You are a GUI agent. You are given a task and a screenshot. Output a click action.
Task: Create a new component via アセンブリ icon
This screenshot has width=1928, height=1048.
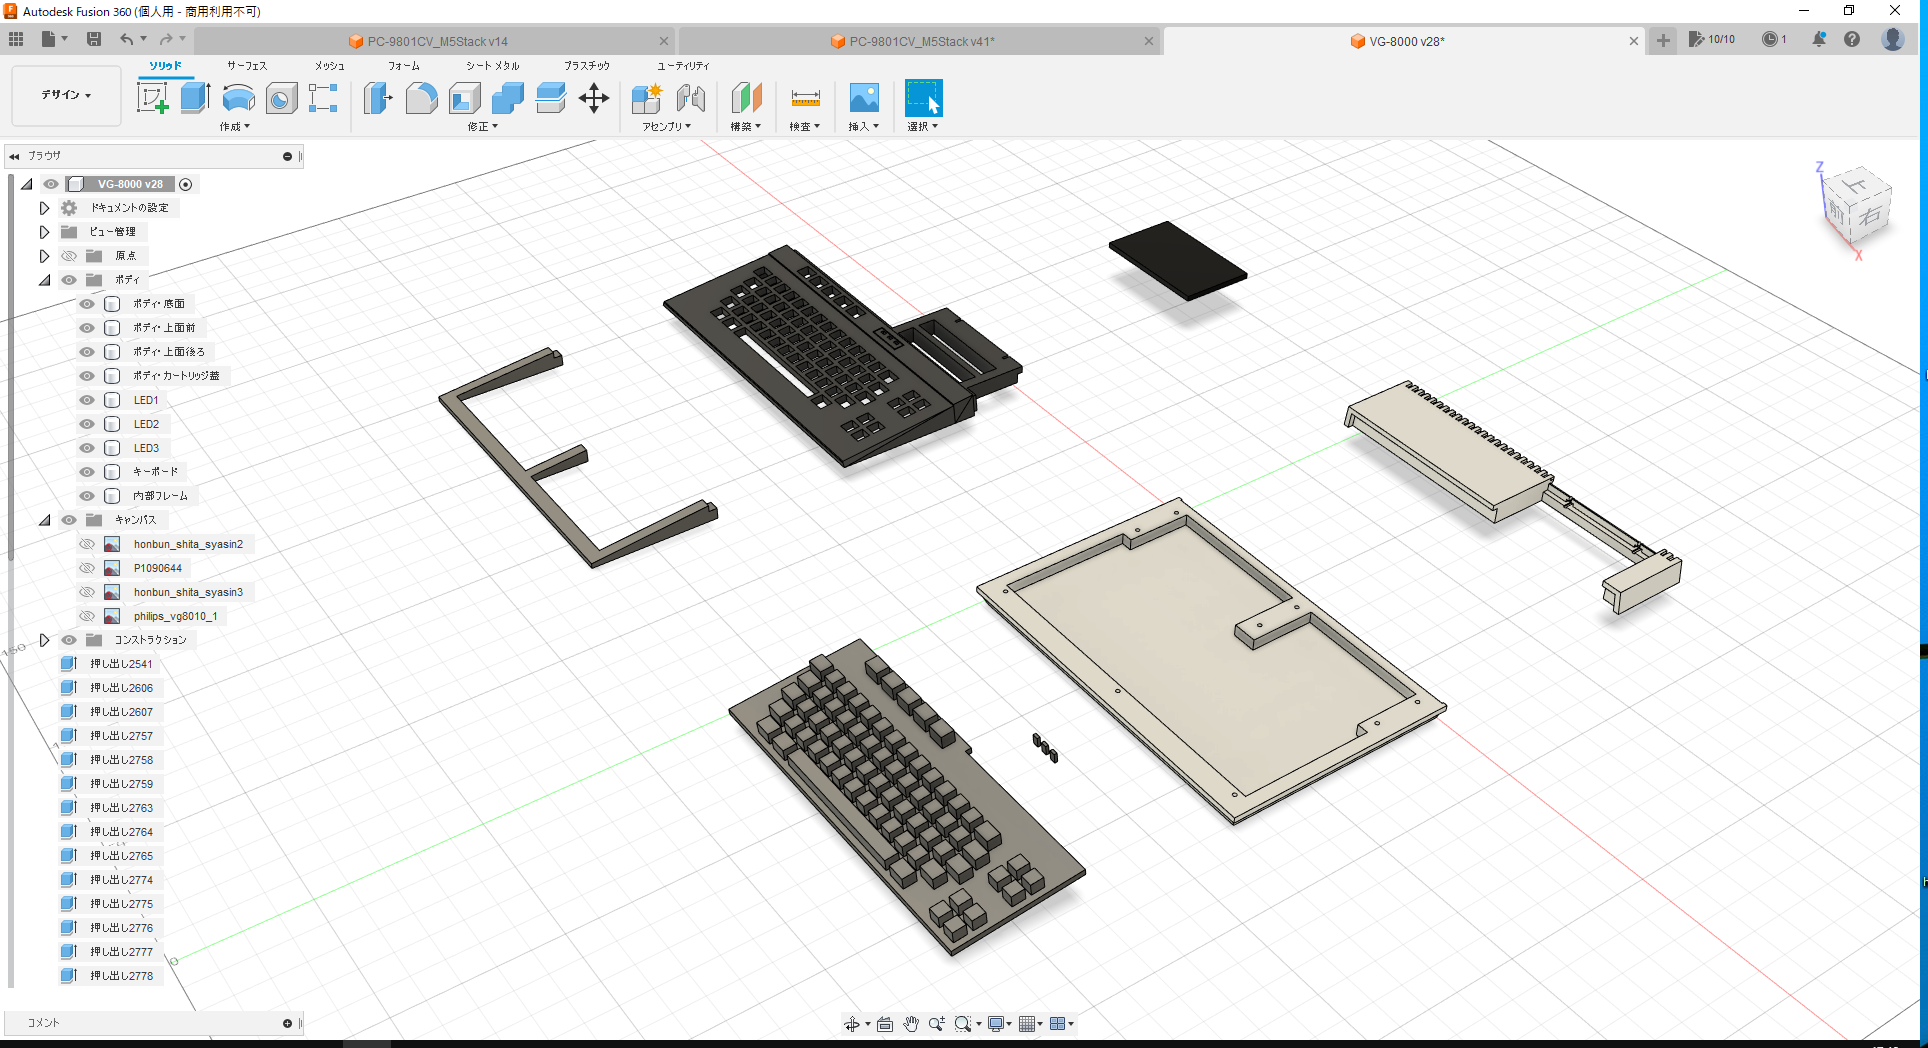(x=646, y=98)
